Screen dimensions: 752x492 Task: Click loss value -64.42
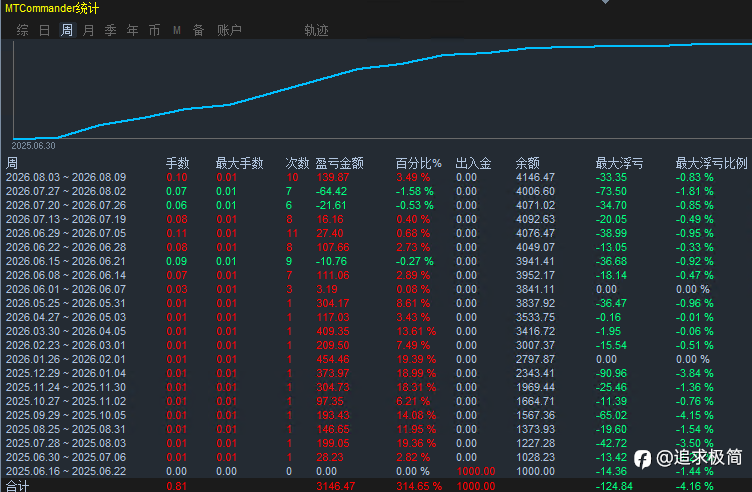pyautogui.click(x=331, y=191)
